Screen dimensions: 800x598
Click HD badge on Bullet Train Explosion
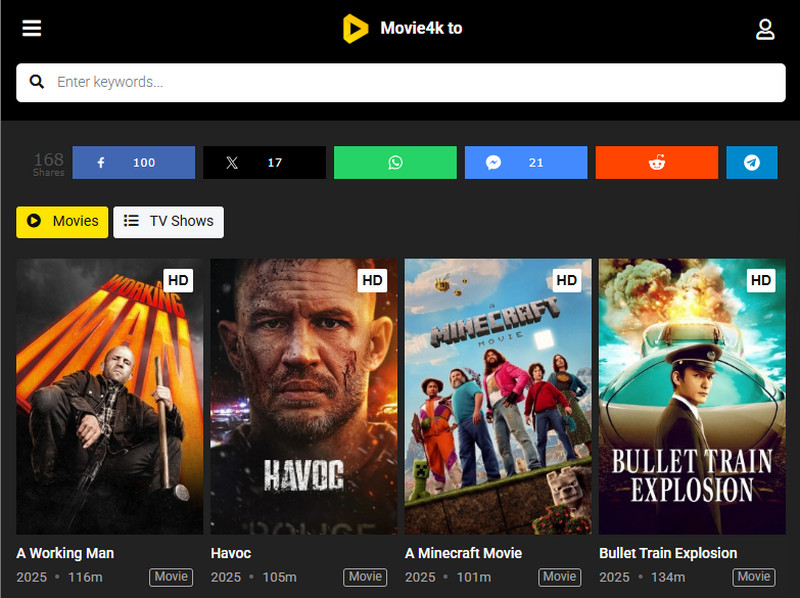tap(761, 280)
